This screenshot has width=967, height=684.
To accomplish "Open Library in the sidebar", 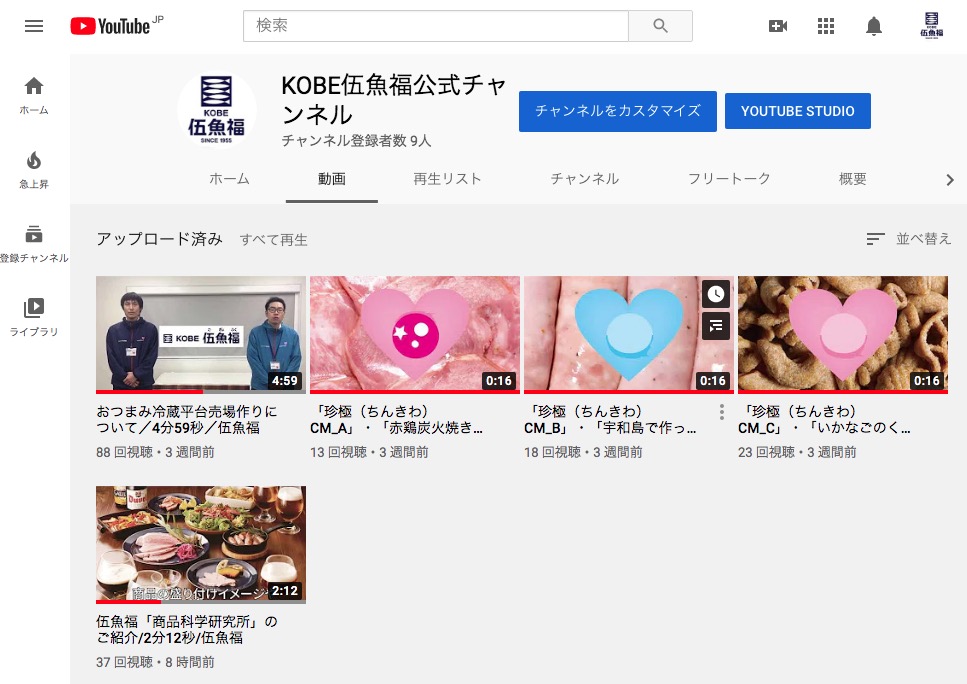I will [x=34, y=317].
